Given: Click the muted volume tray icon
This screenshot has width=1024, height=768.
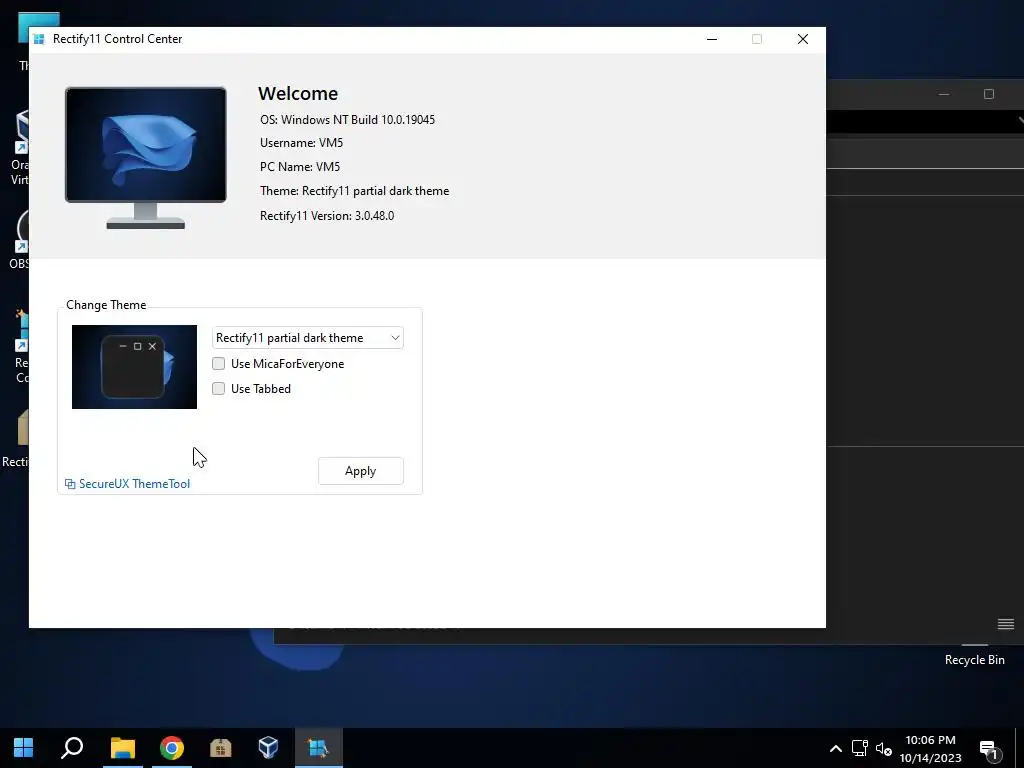Looking at the screenshot, I should tap(884, 749).
